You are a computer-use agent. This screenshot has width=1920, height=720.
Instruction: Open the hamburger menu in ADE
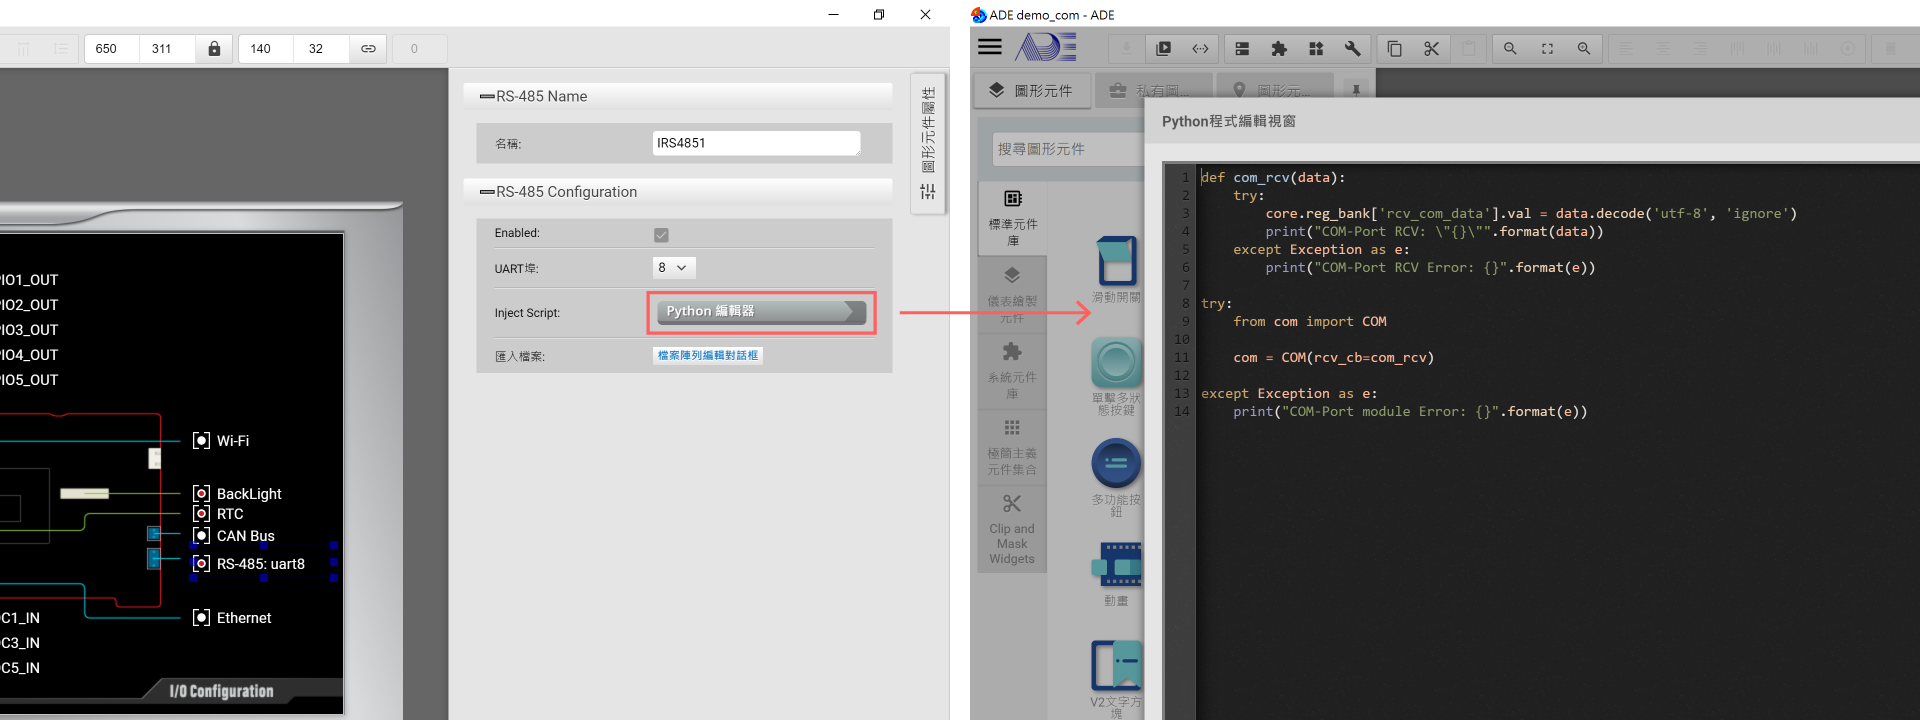(x=989, y=47)
